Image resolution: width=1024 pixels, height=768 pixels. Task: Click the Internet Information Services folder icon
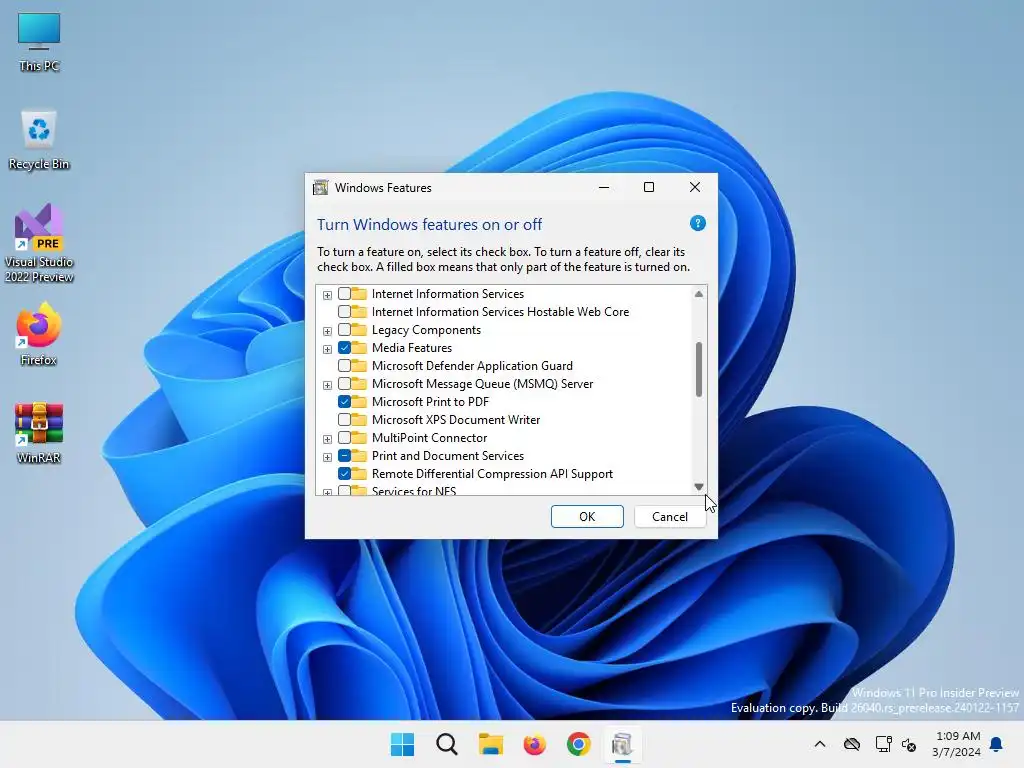click(x=359, y=294)
